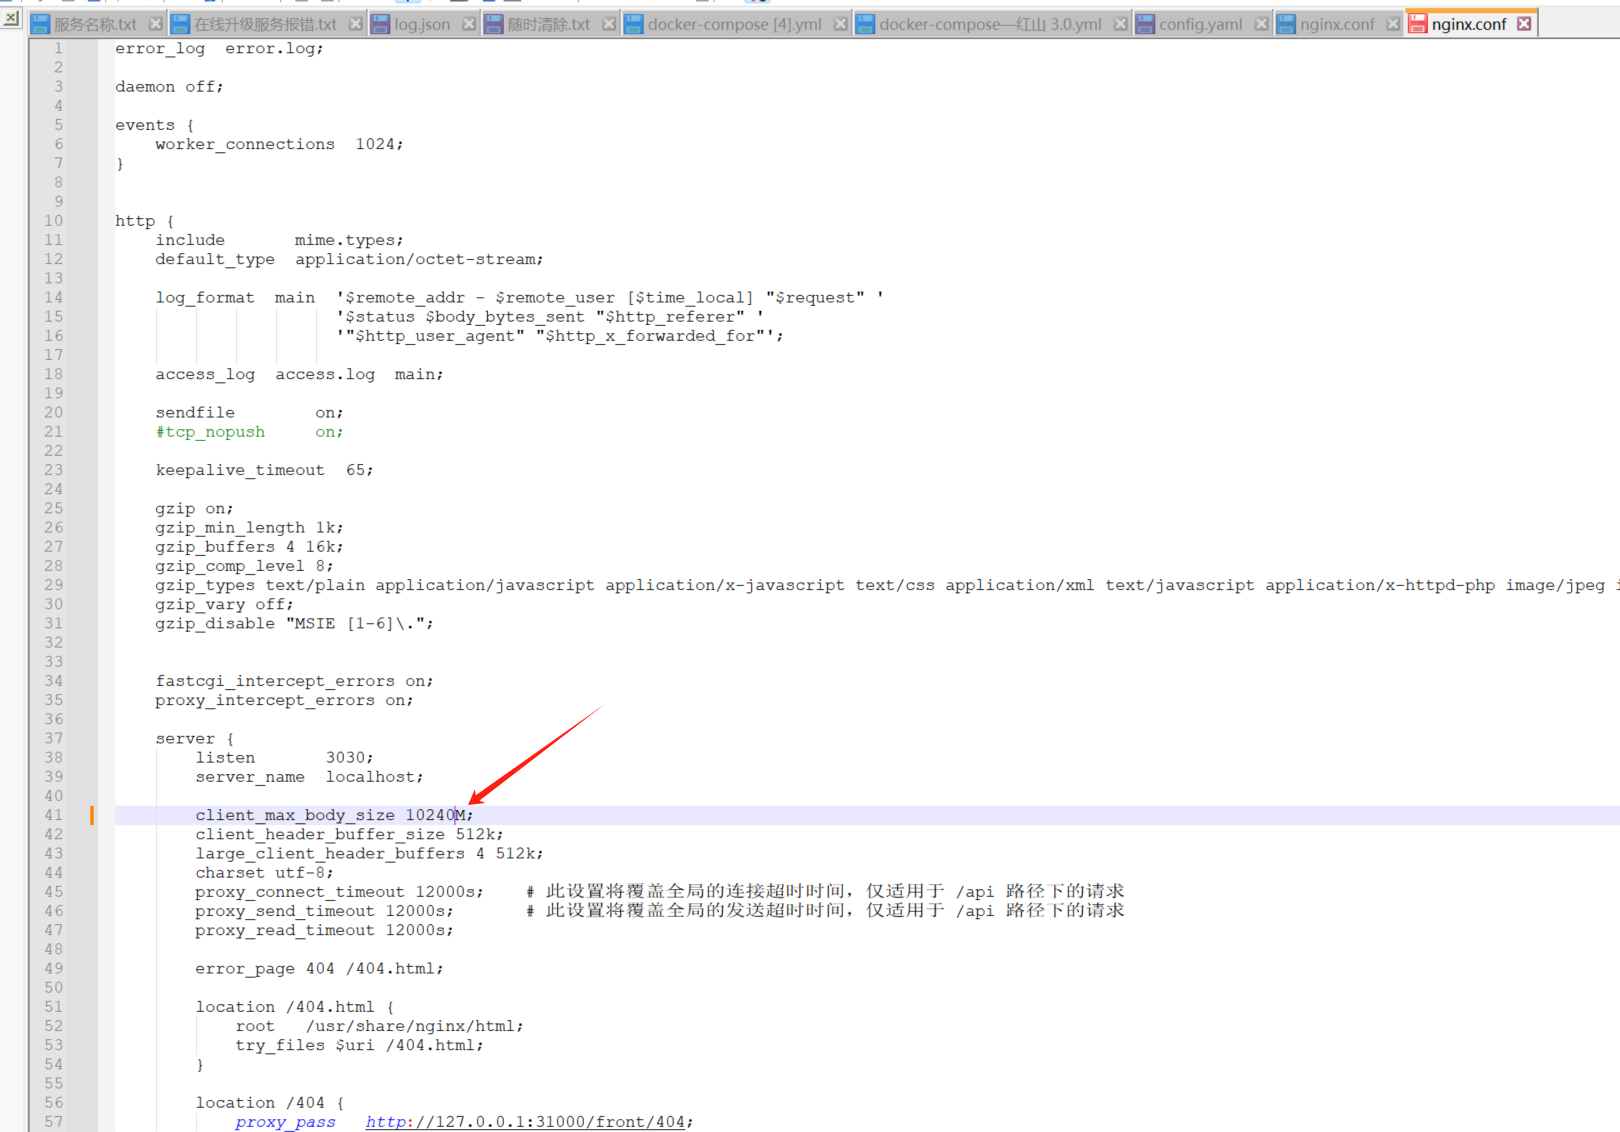Click the "listen 3030;" line
The image size is (1620, 1132).
coord(284,758)
